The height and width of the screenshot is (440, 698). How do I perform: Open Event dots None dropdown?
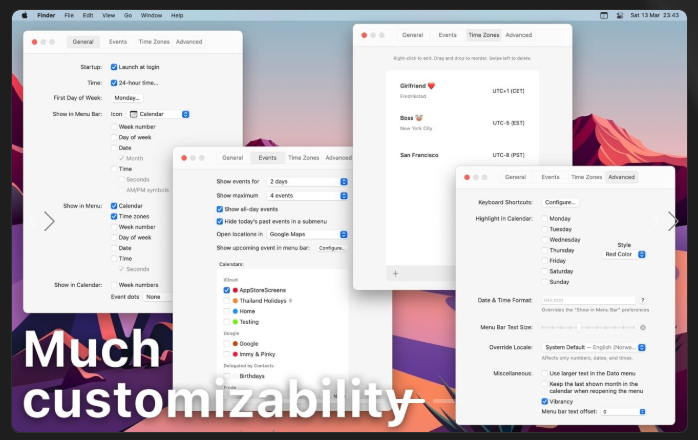[158, 297]
